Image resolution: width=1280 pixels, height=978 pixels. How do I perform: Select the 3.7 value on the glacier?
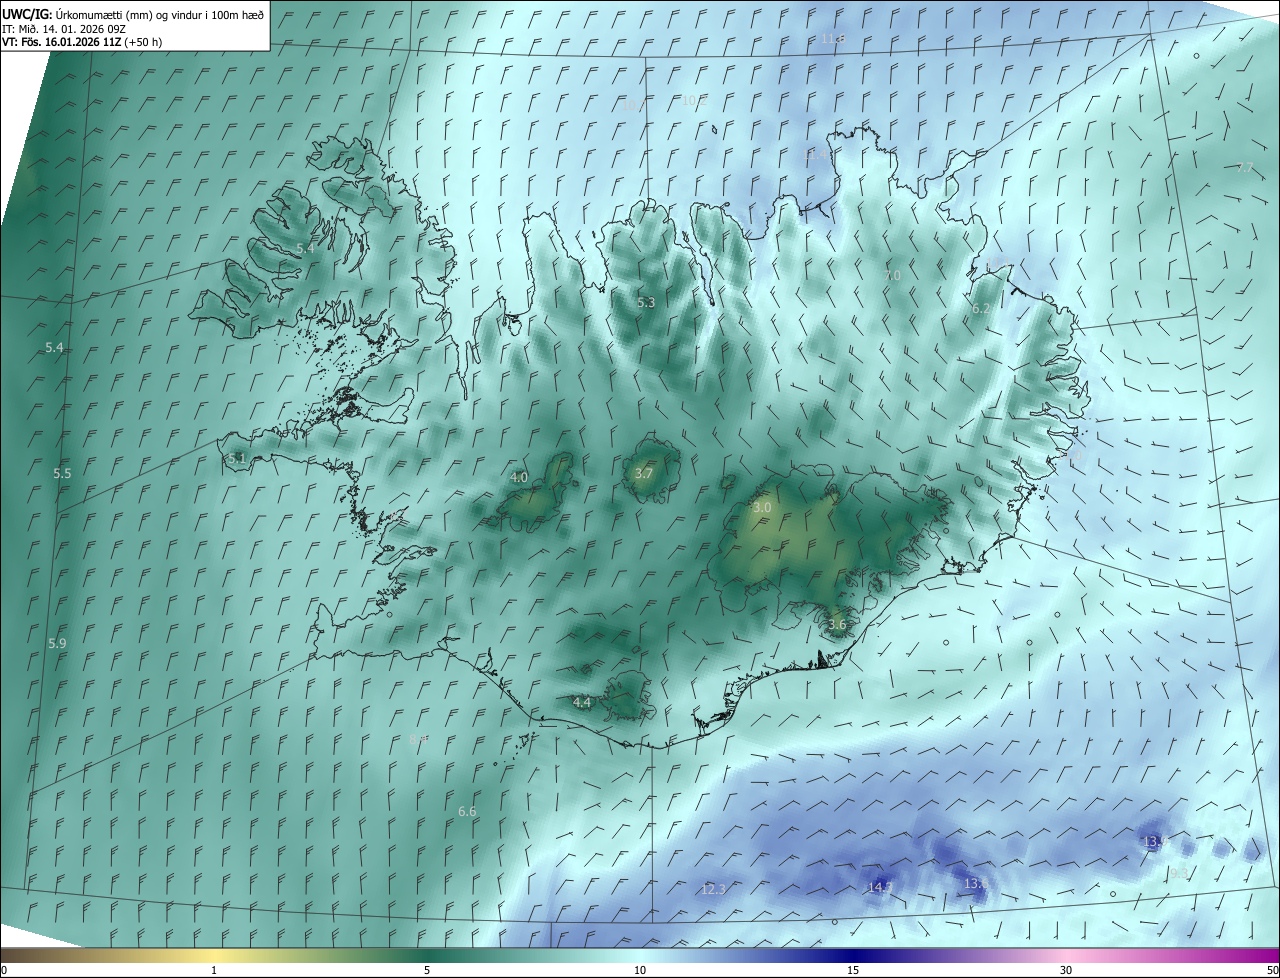644,473
